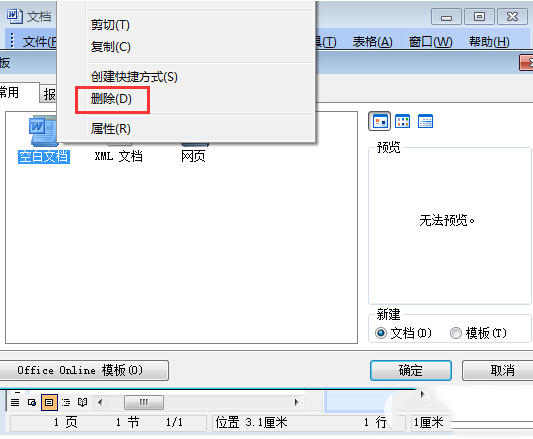The image size is (533, 439).
Task: Select the 文档 radio button
Action: point(381,333)
